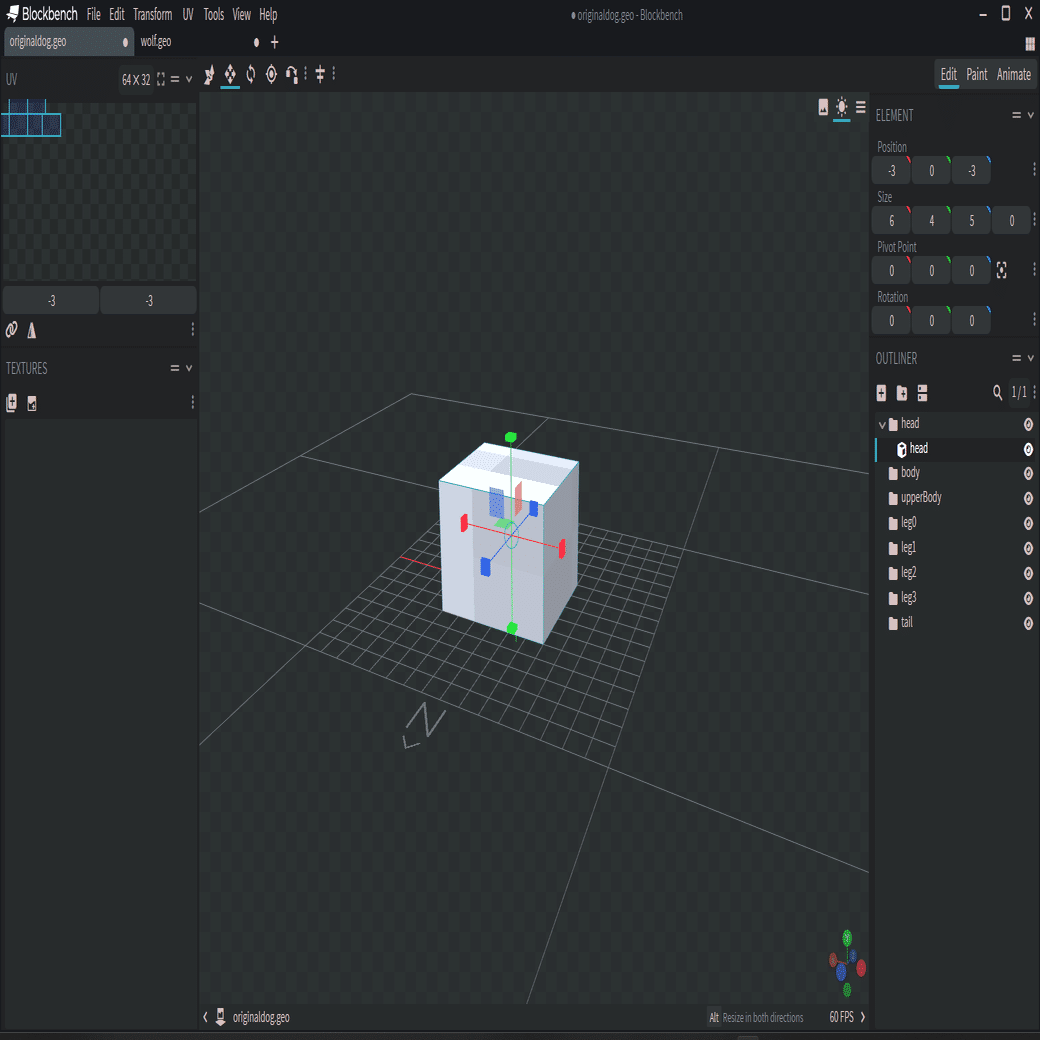This screenshot has width=1040, height=1040.
Task: Hide the tail group
Action: tap(1028, 623)
